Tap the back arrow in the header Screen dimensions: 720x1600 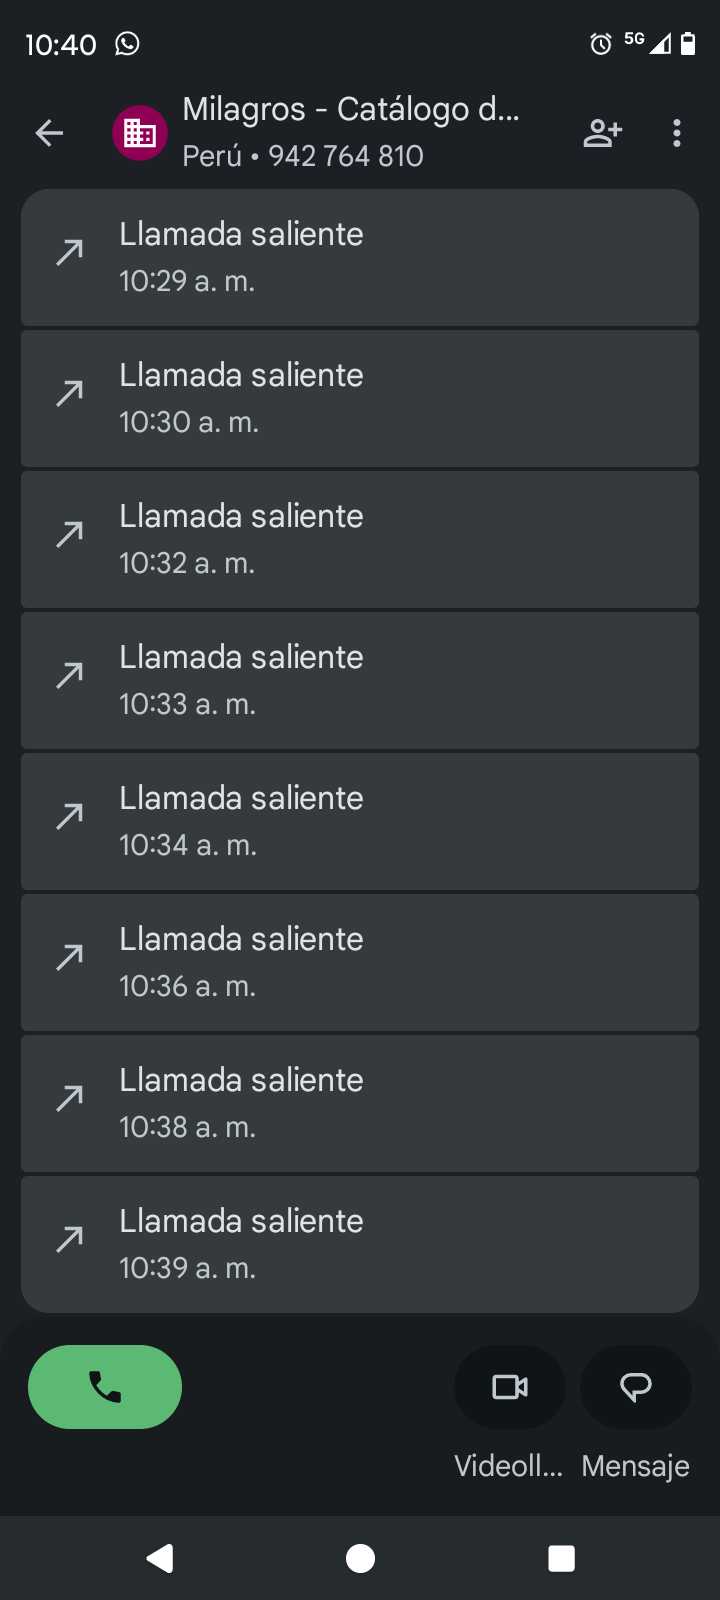click(49, 133)
